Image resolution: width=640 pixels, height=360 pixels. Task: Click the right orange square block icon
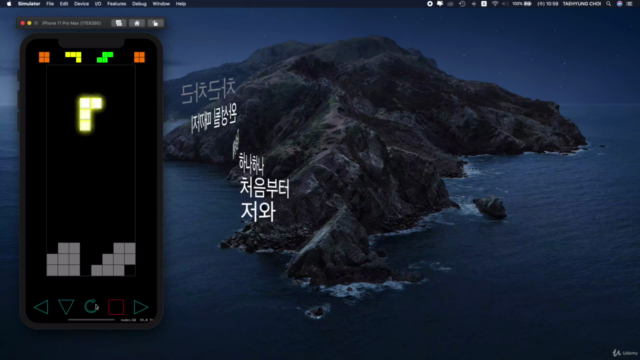pos(139,57)
